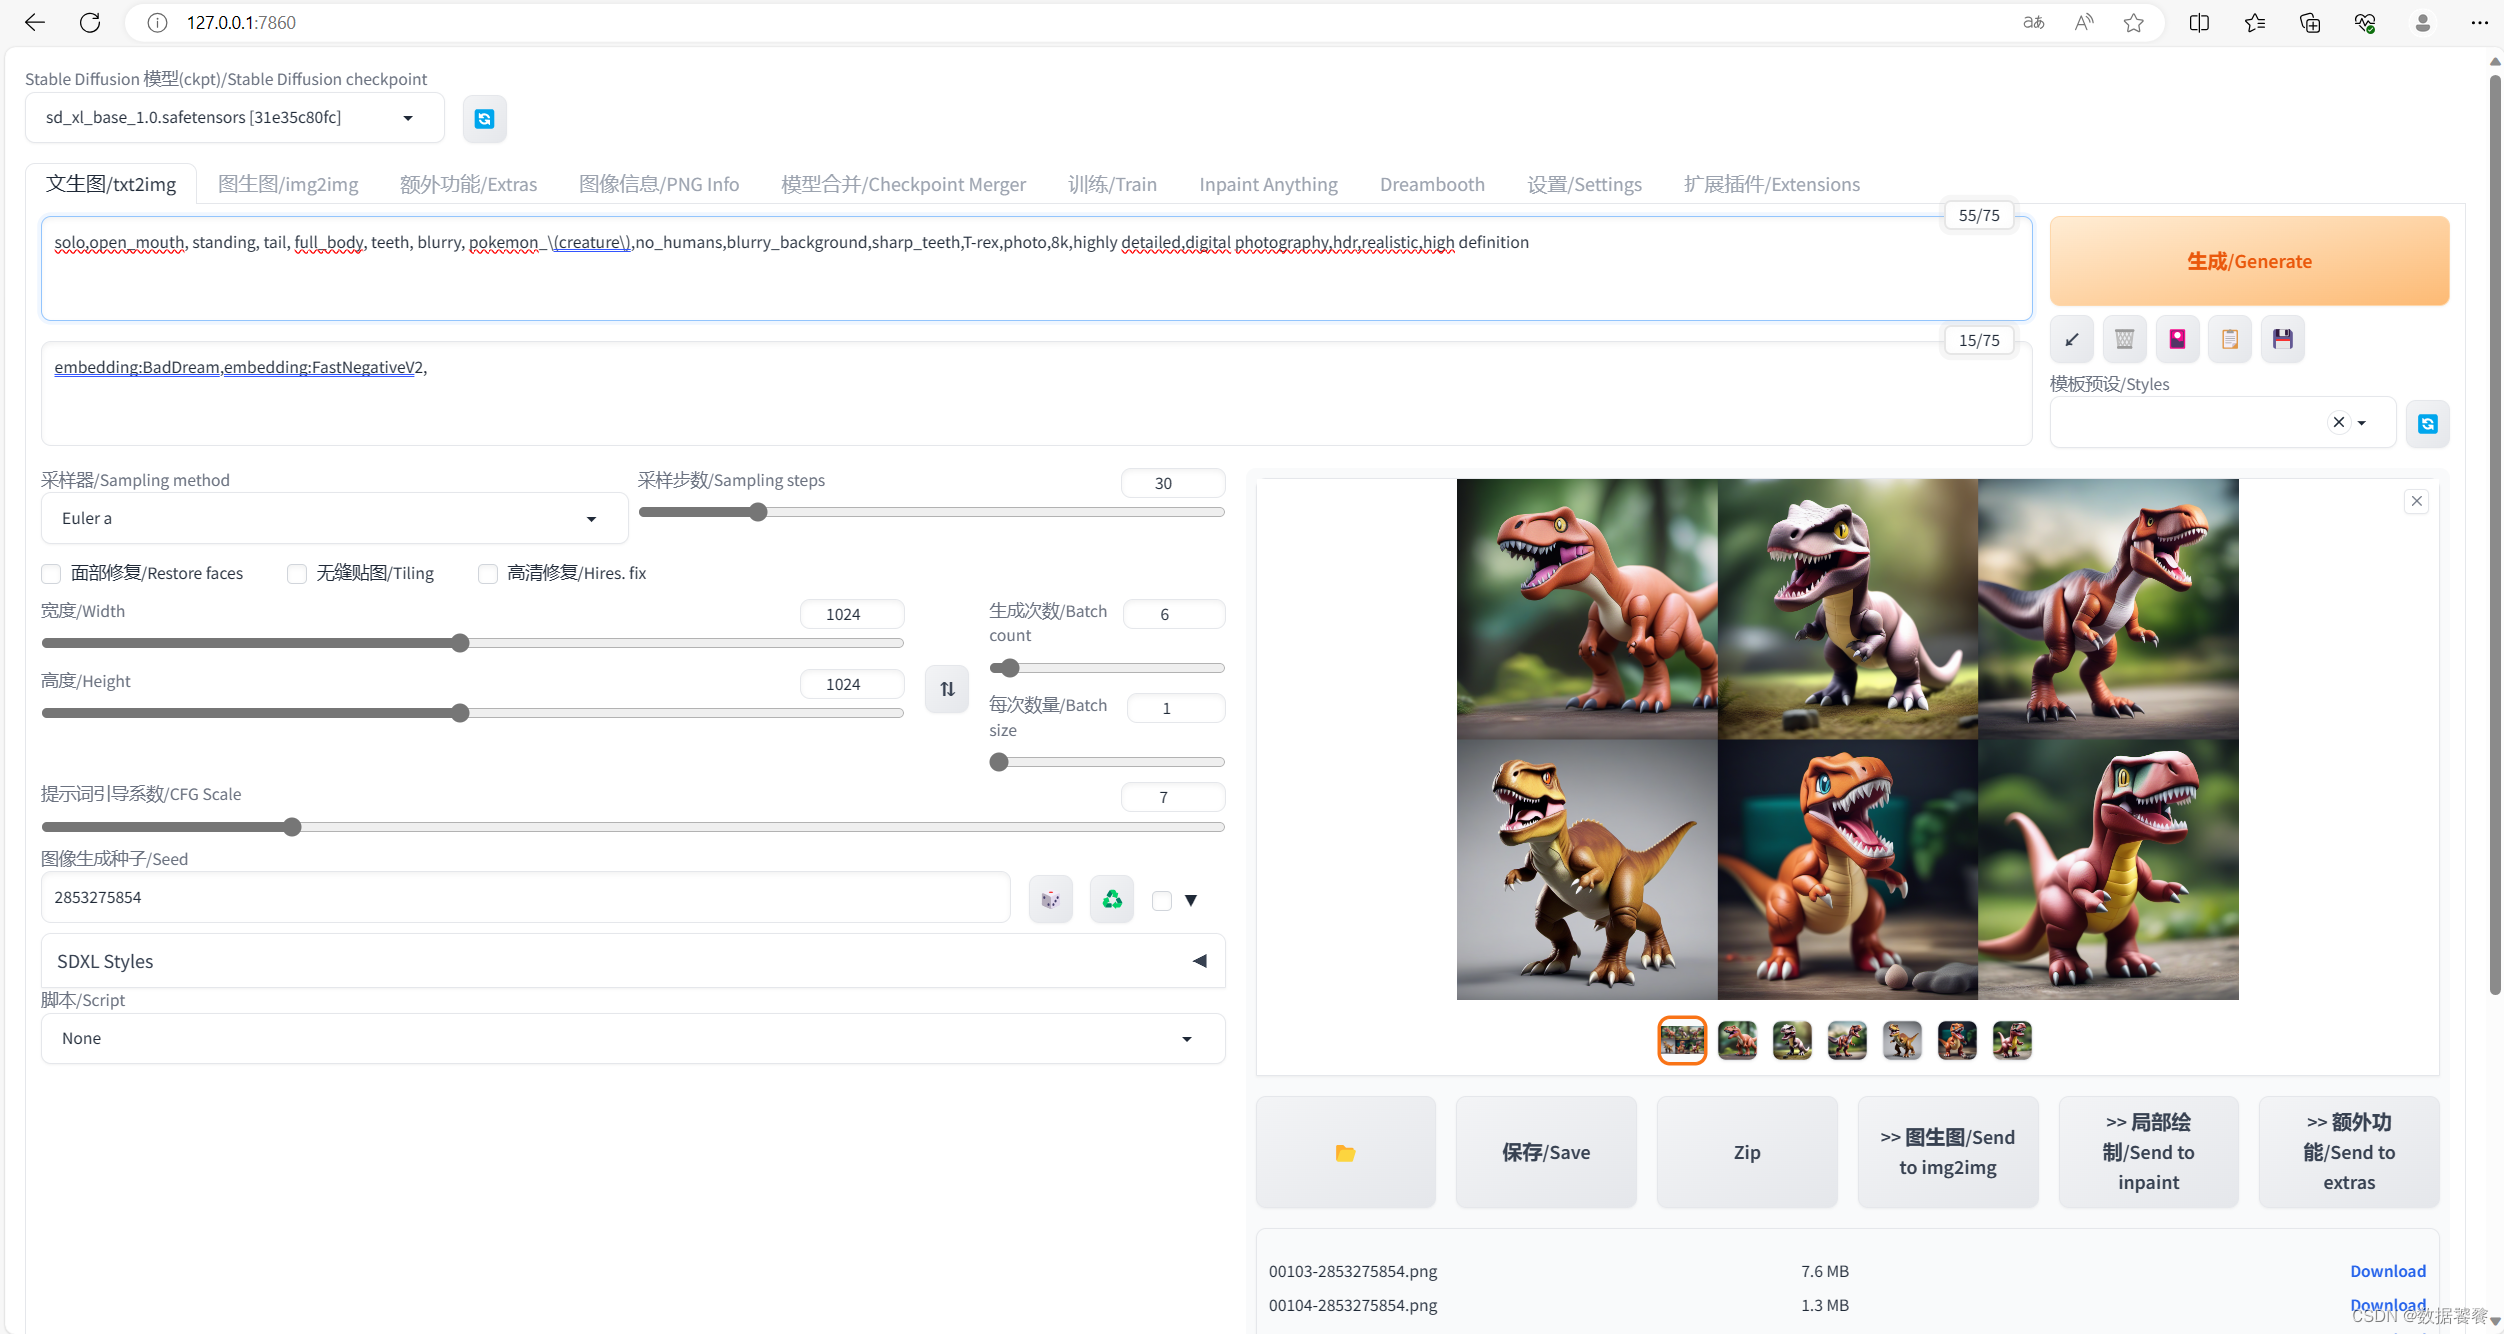Viewport: 2504px width, 1334px height.
Task: Enable the Restore faces checkbox
Action: [x=51, y=573]
